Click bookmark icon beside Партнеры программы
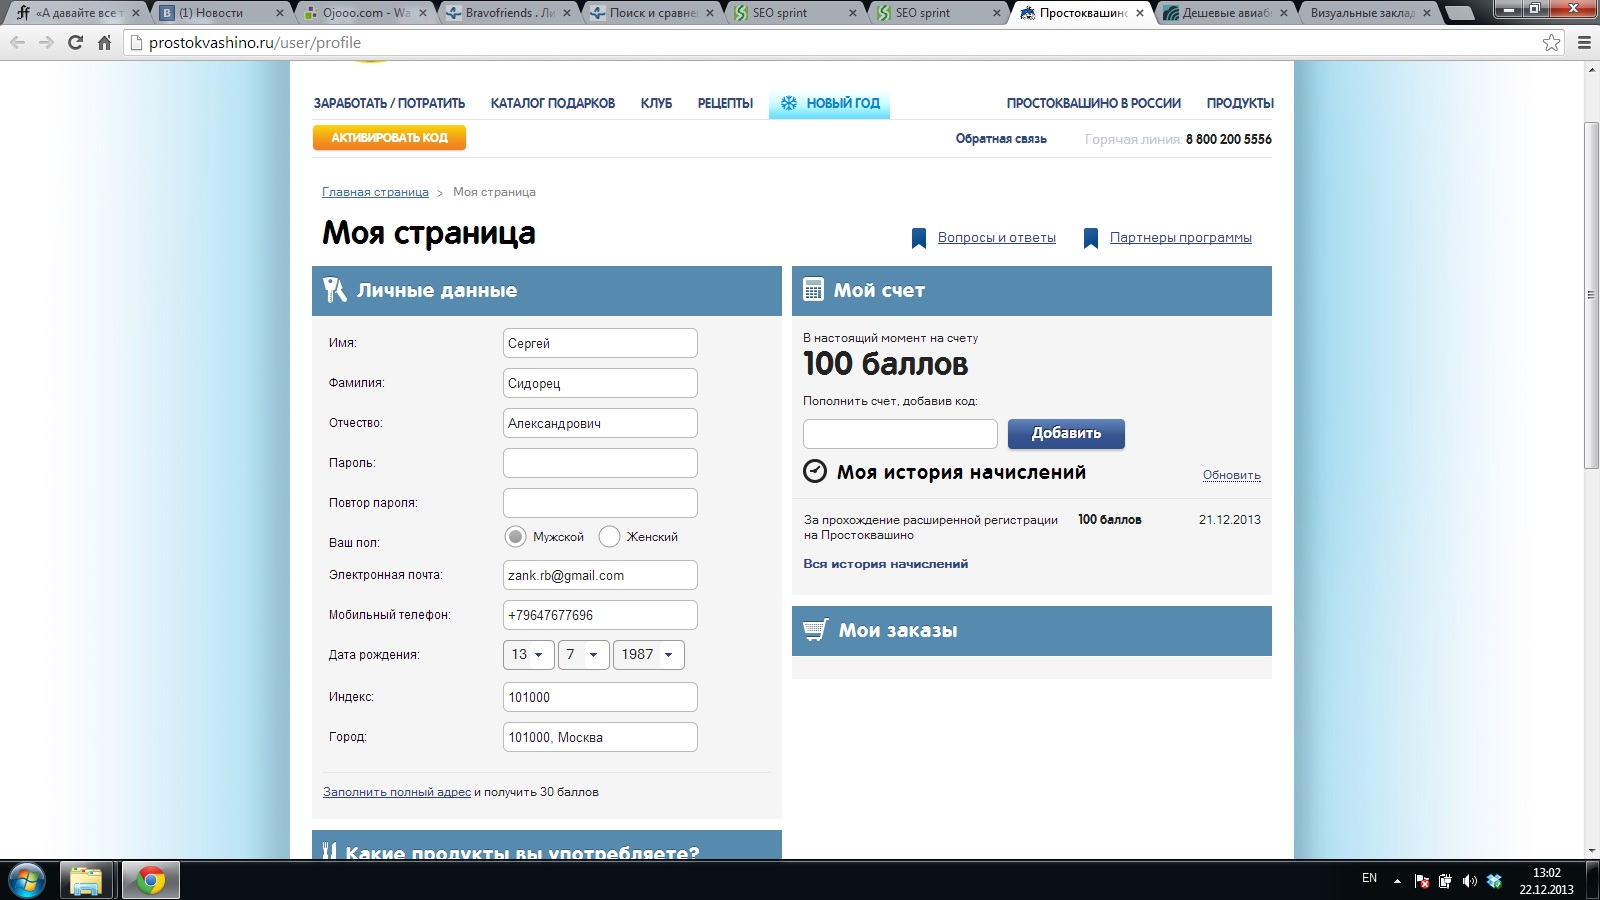The height and width of the screenshot is (900, 1600). (1091, 238)
